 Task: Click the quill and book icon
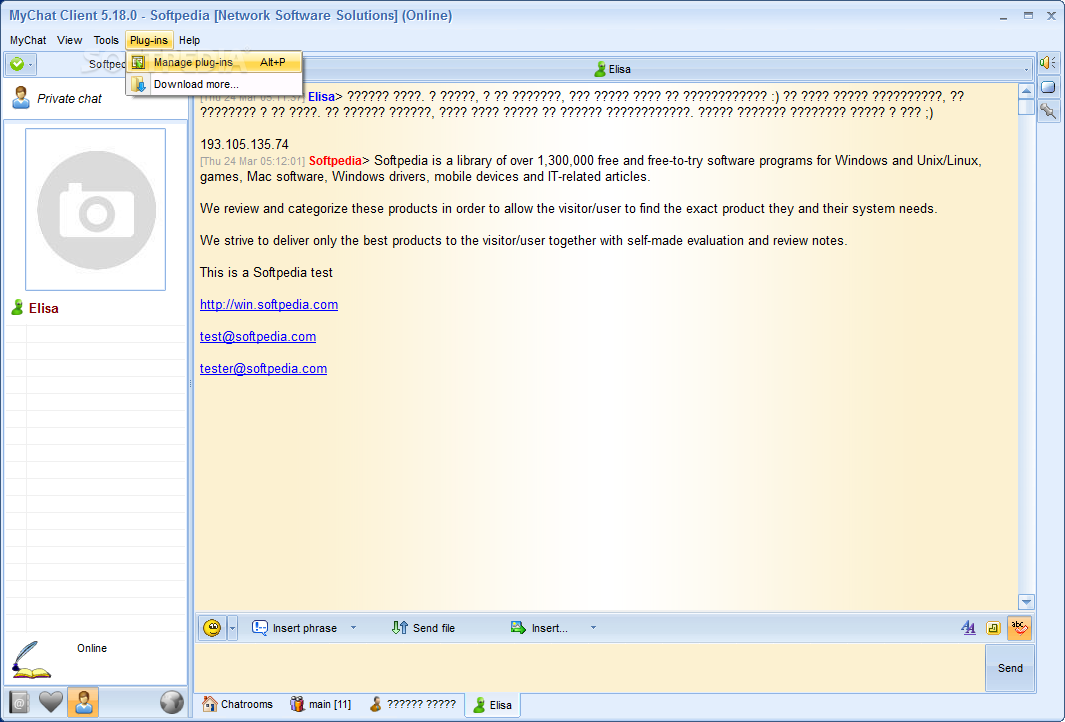click(x=31, y=660)
